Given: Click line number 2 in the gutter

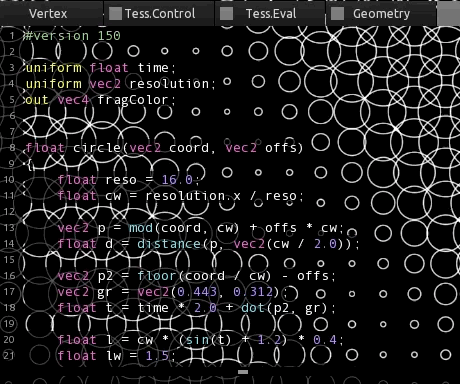Looking at the screenshot, I should coord(12,52).
